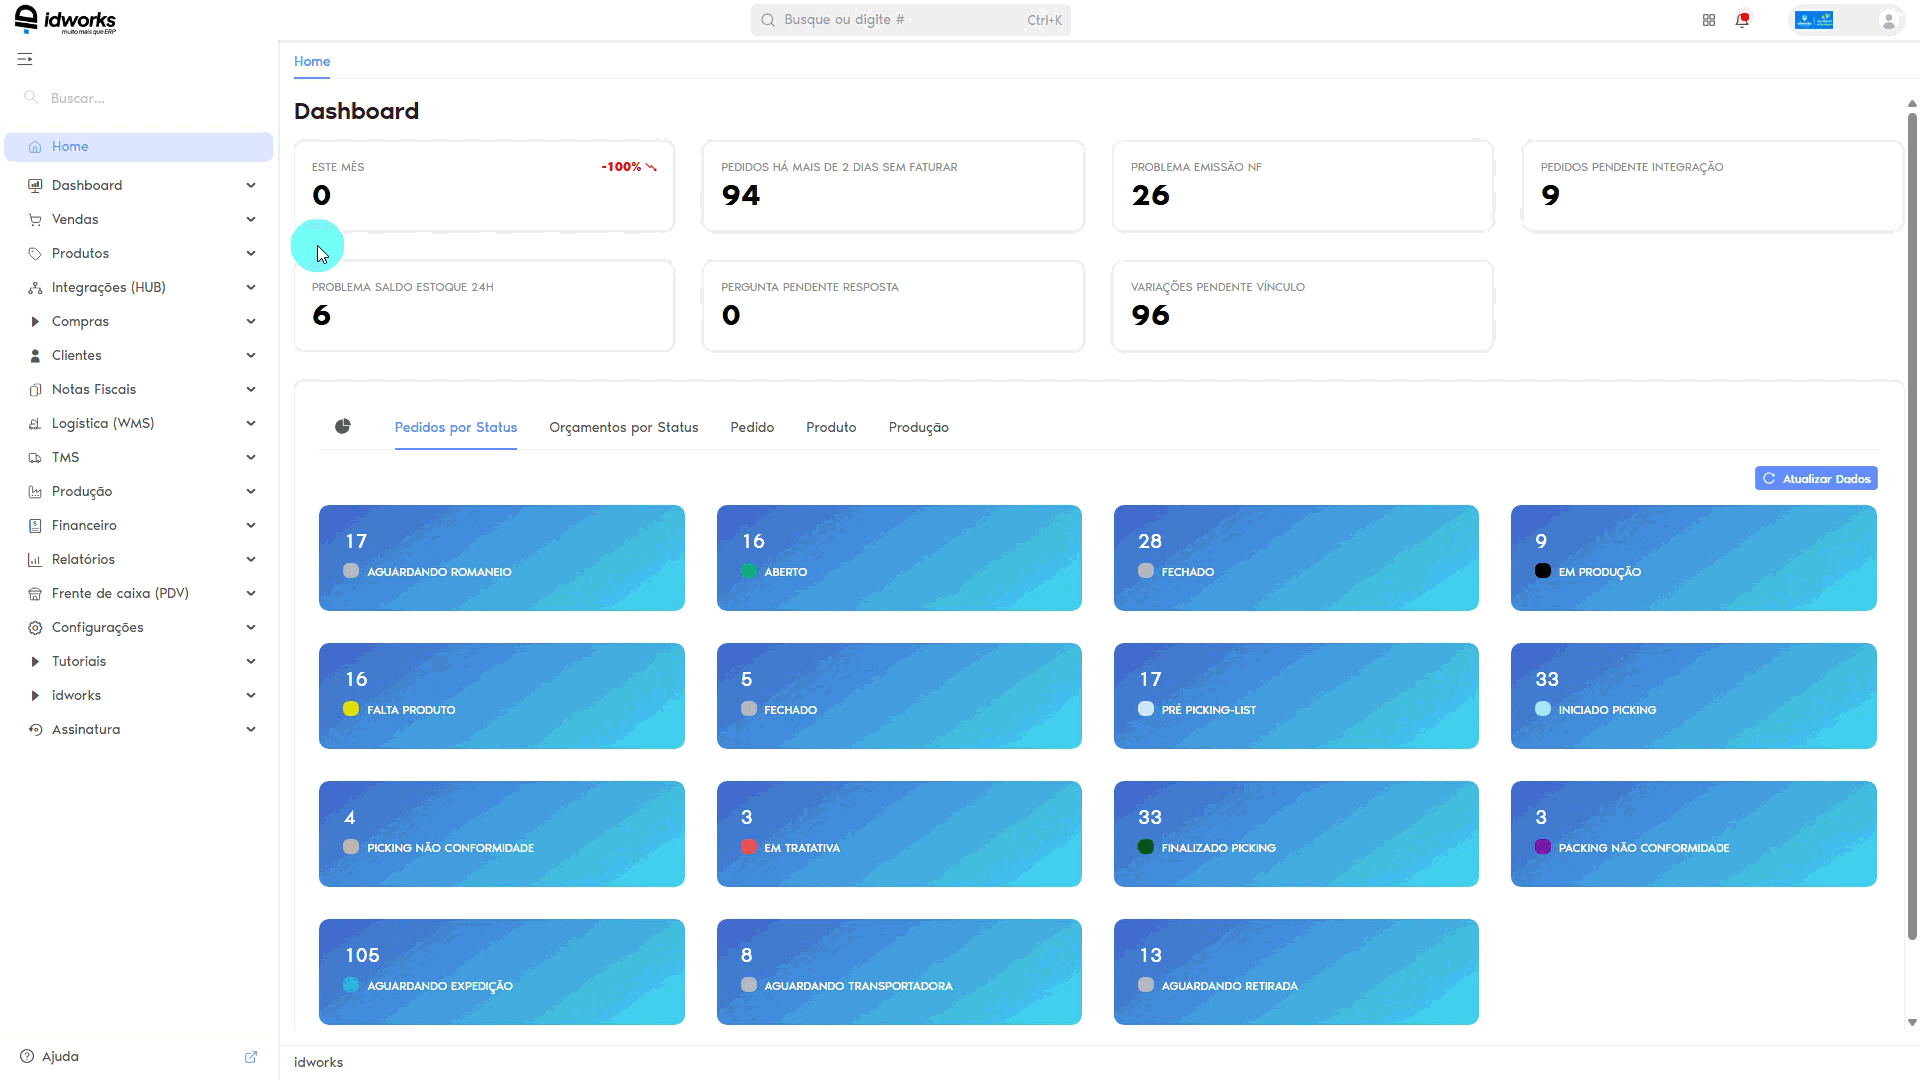Click the Ajuda help circle icon
Screen dimensions: 1920x1080
(27, 1056)
